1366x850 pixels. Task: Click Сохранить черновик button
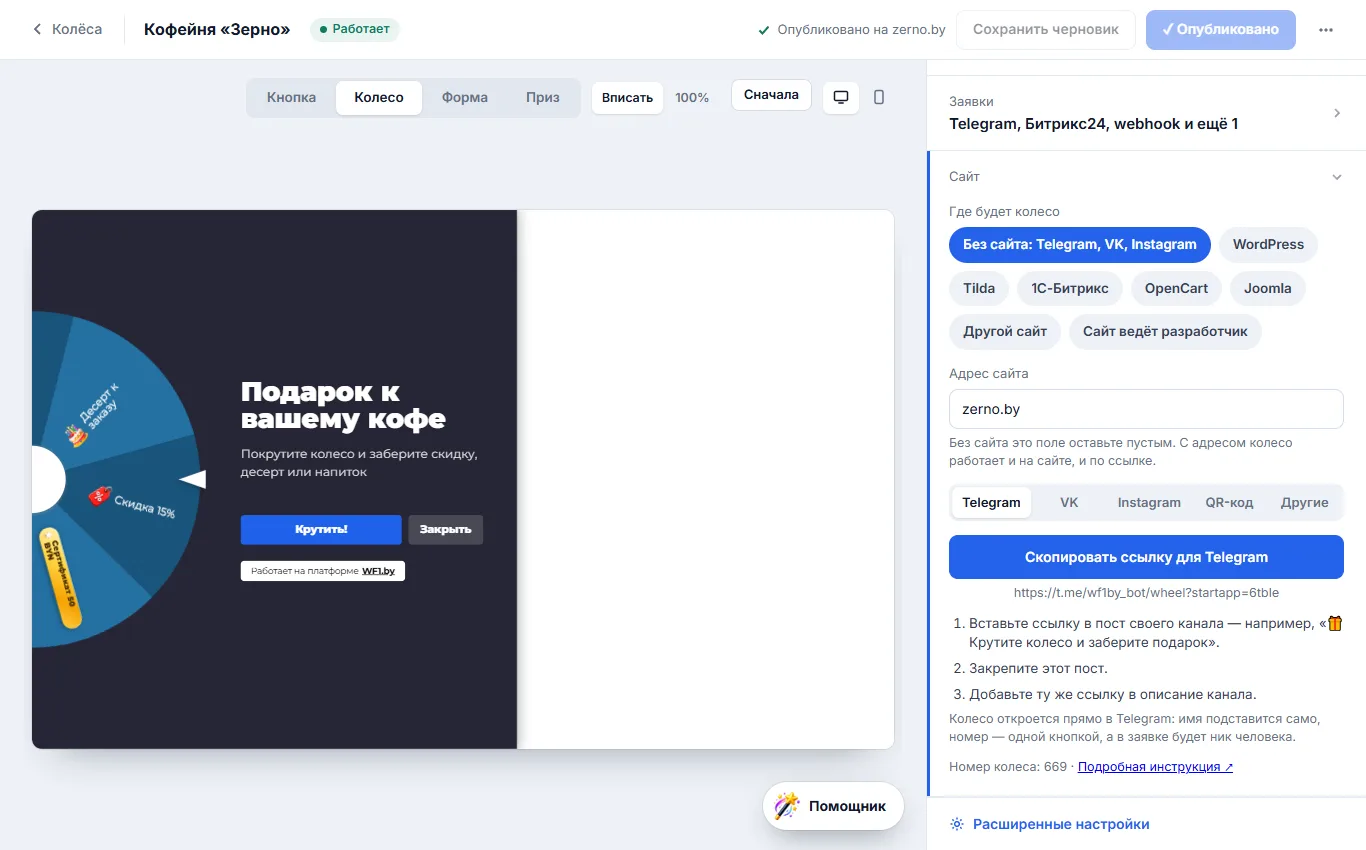pos(1046,30)
